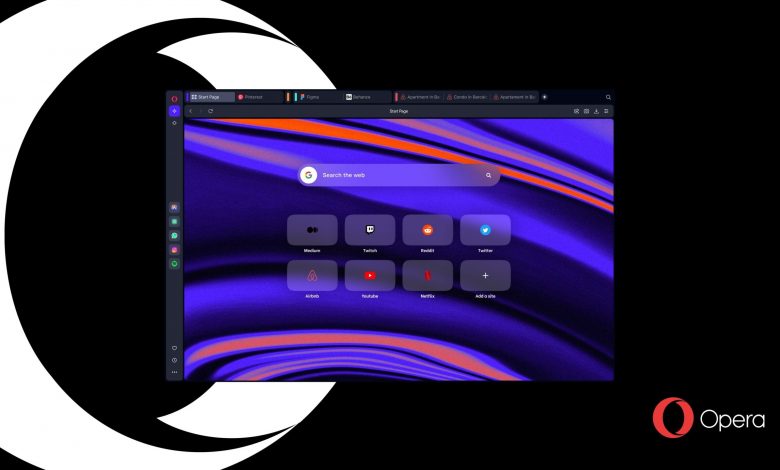The height and width of the screenshot is (470, 780).
Task: Open Instagram in the sidebar
Action: tap(174, 250)
